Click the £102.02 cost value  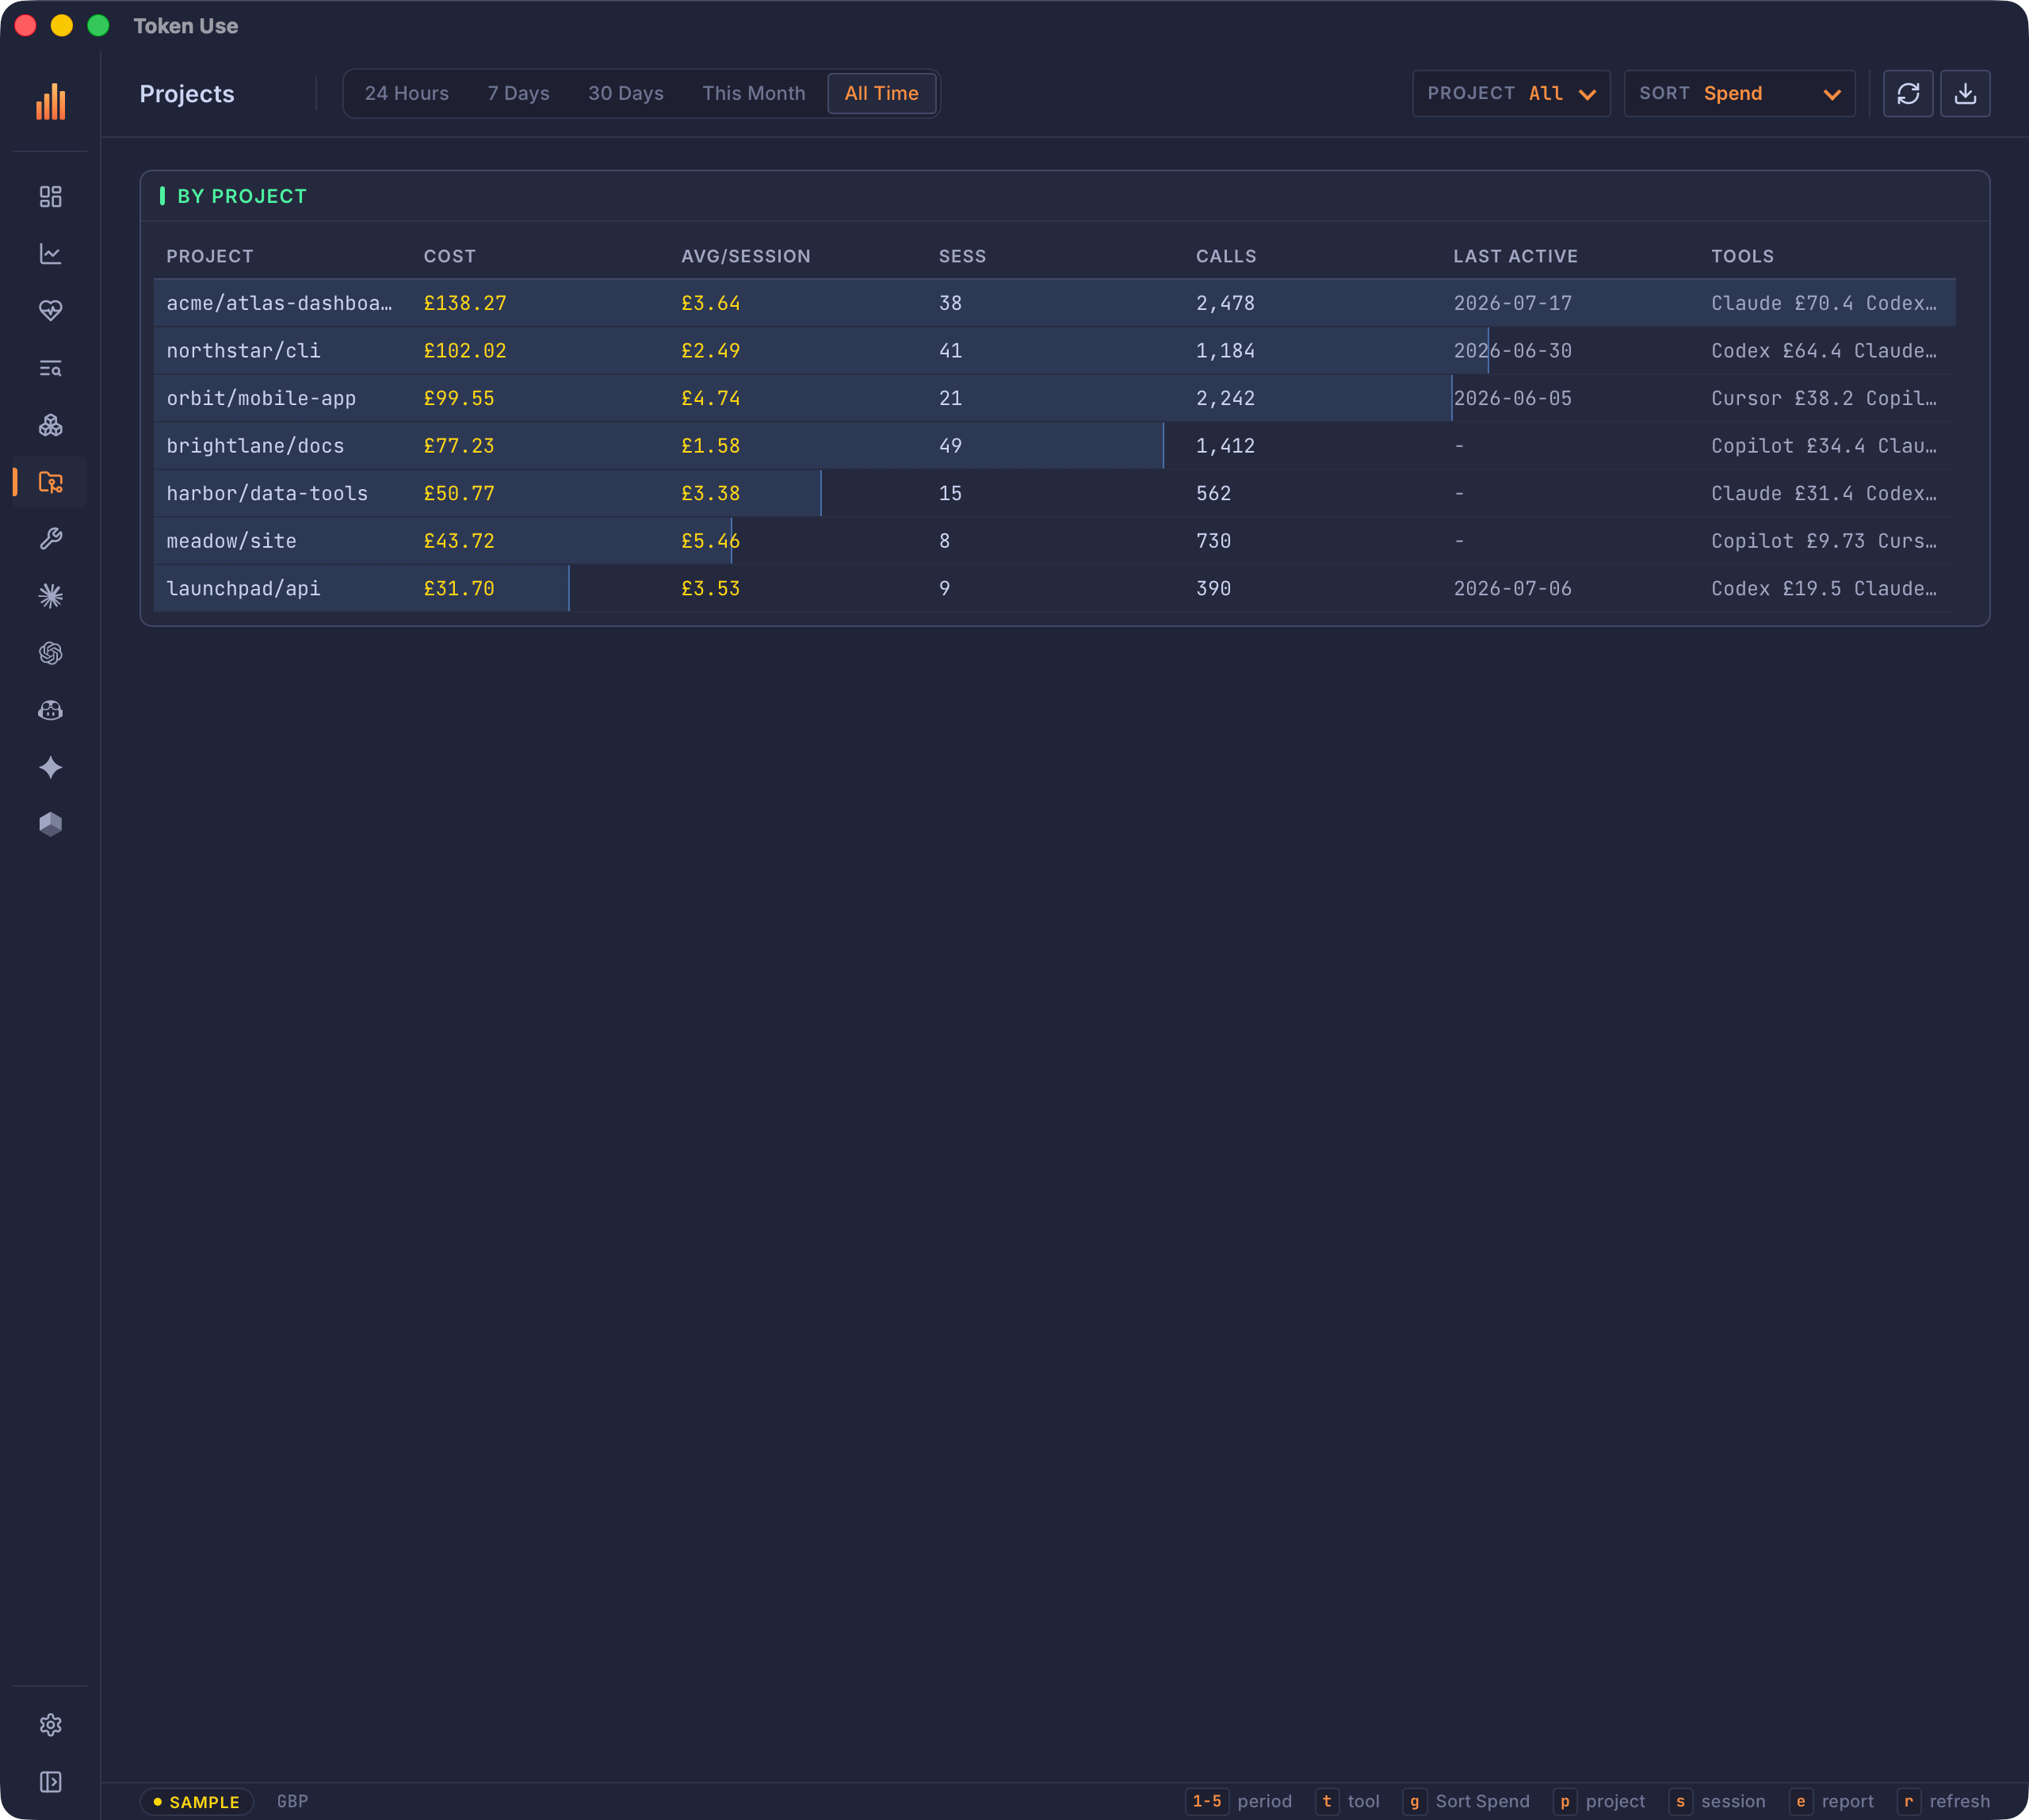[465, 351]
